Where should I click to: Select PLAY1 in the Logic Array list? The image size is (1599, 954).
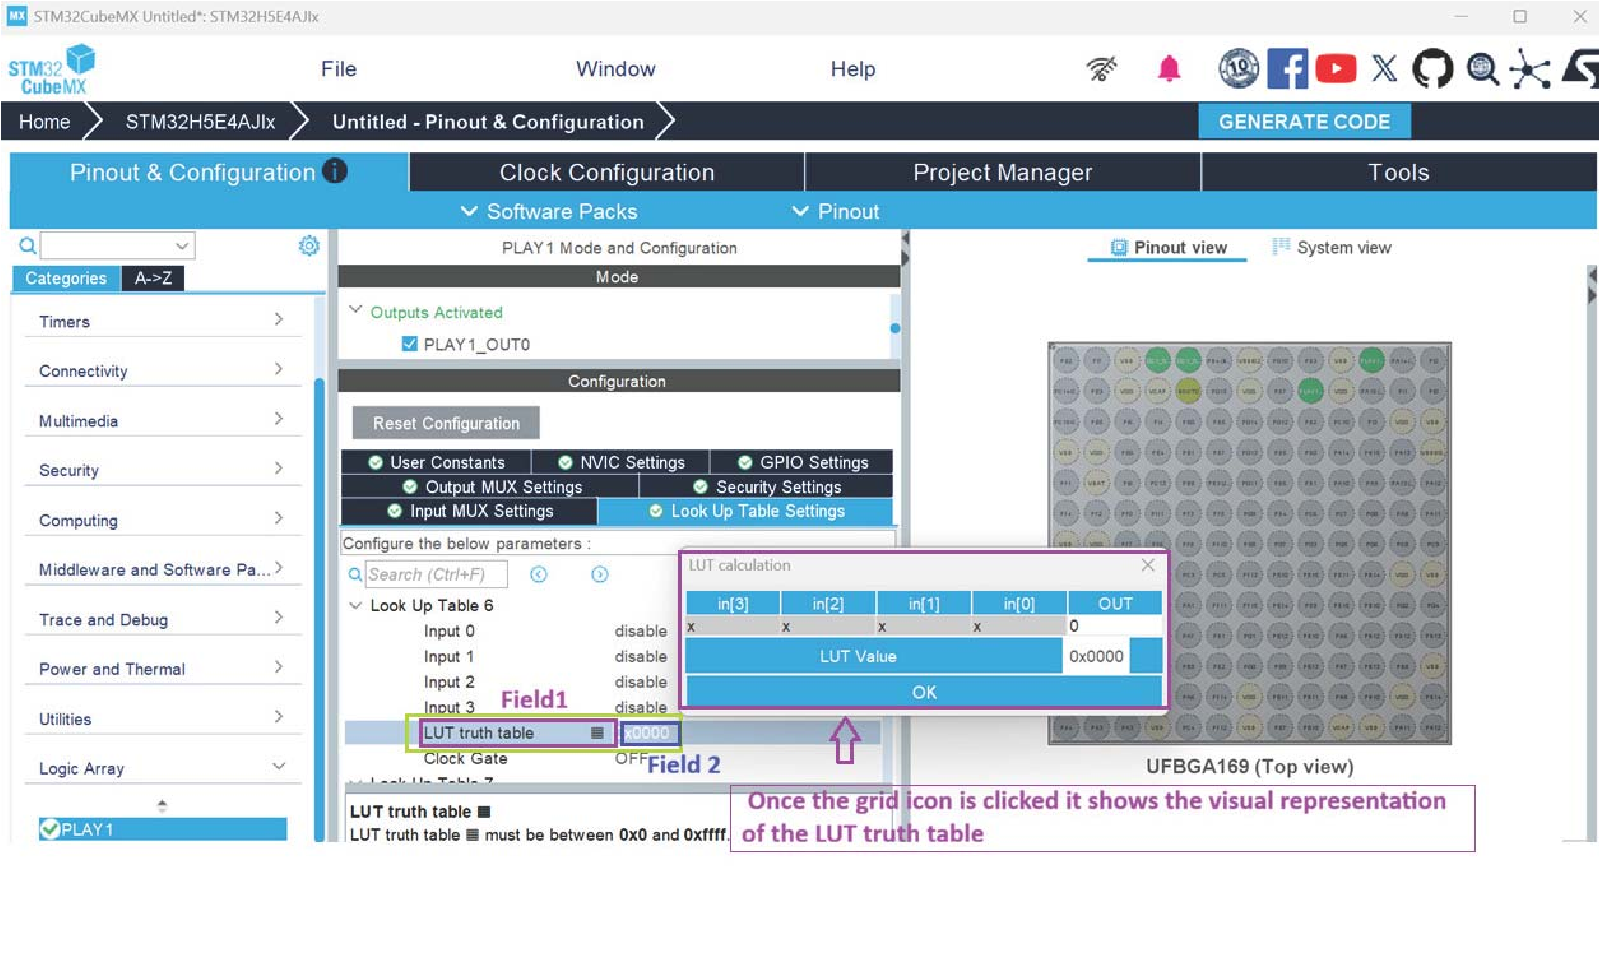(163, 829)
